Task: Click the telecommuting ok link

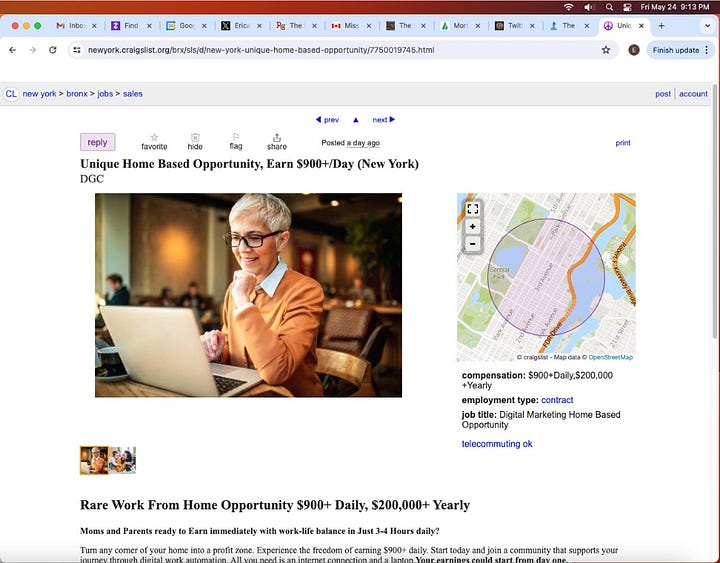Action: [x=497, y=444]
